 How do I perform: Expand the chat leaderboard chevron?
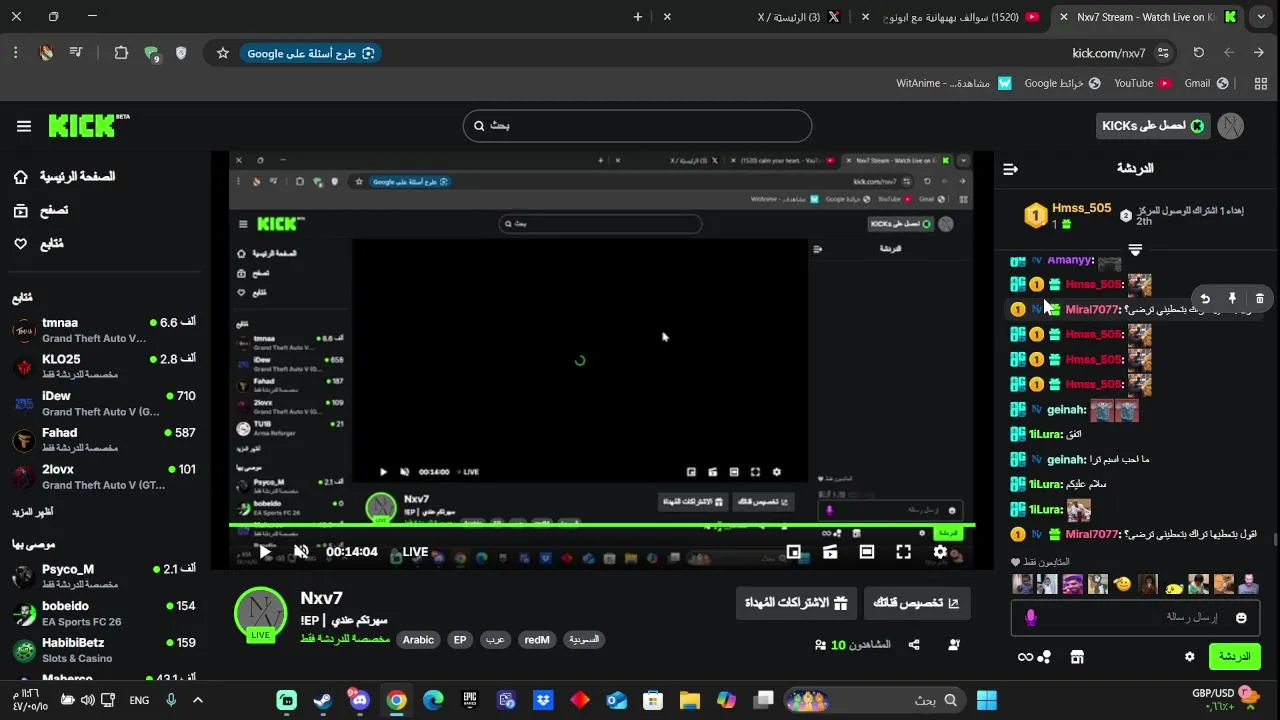tap(1135, 249)
